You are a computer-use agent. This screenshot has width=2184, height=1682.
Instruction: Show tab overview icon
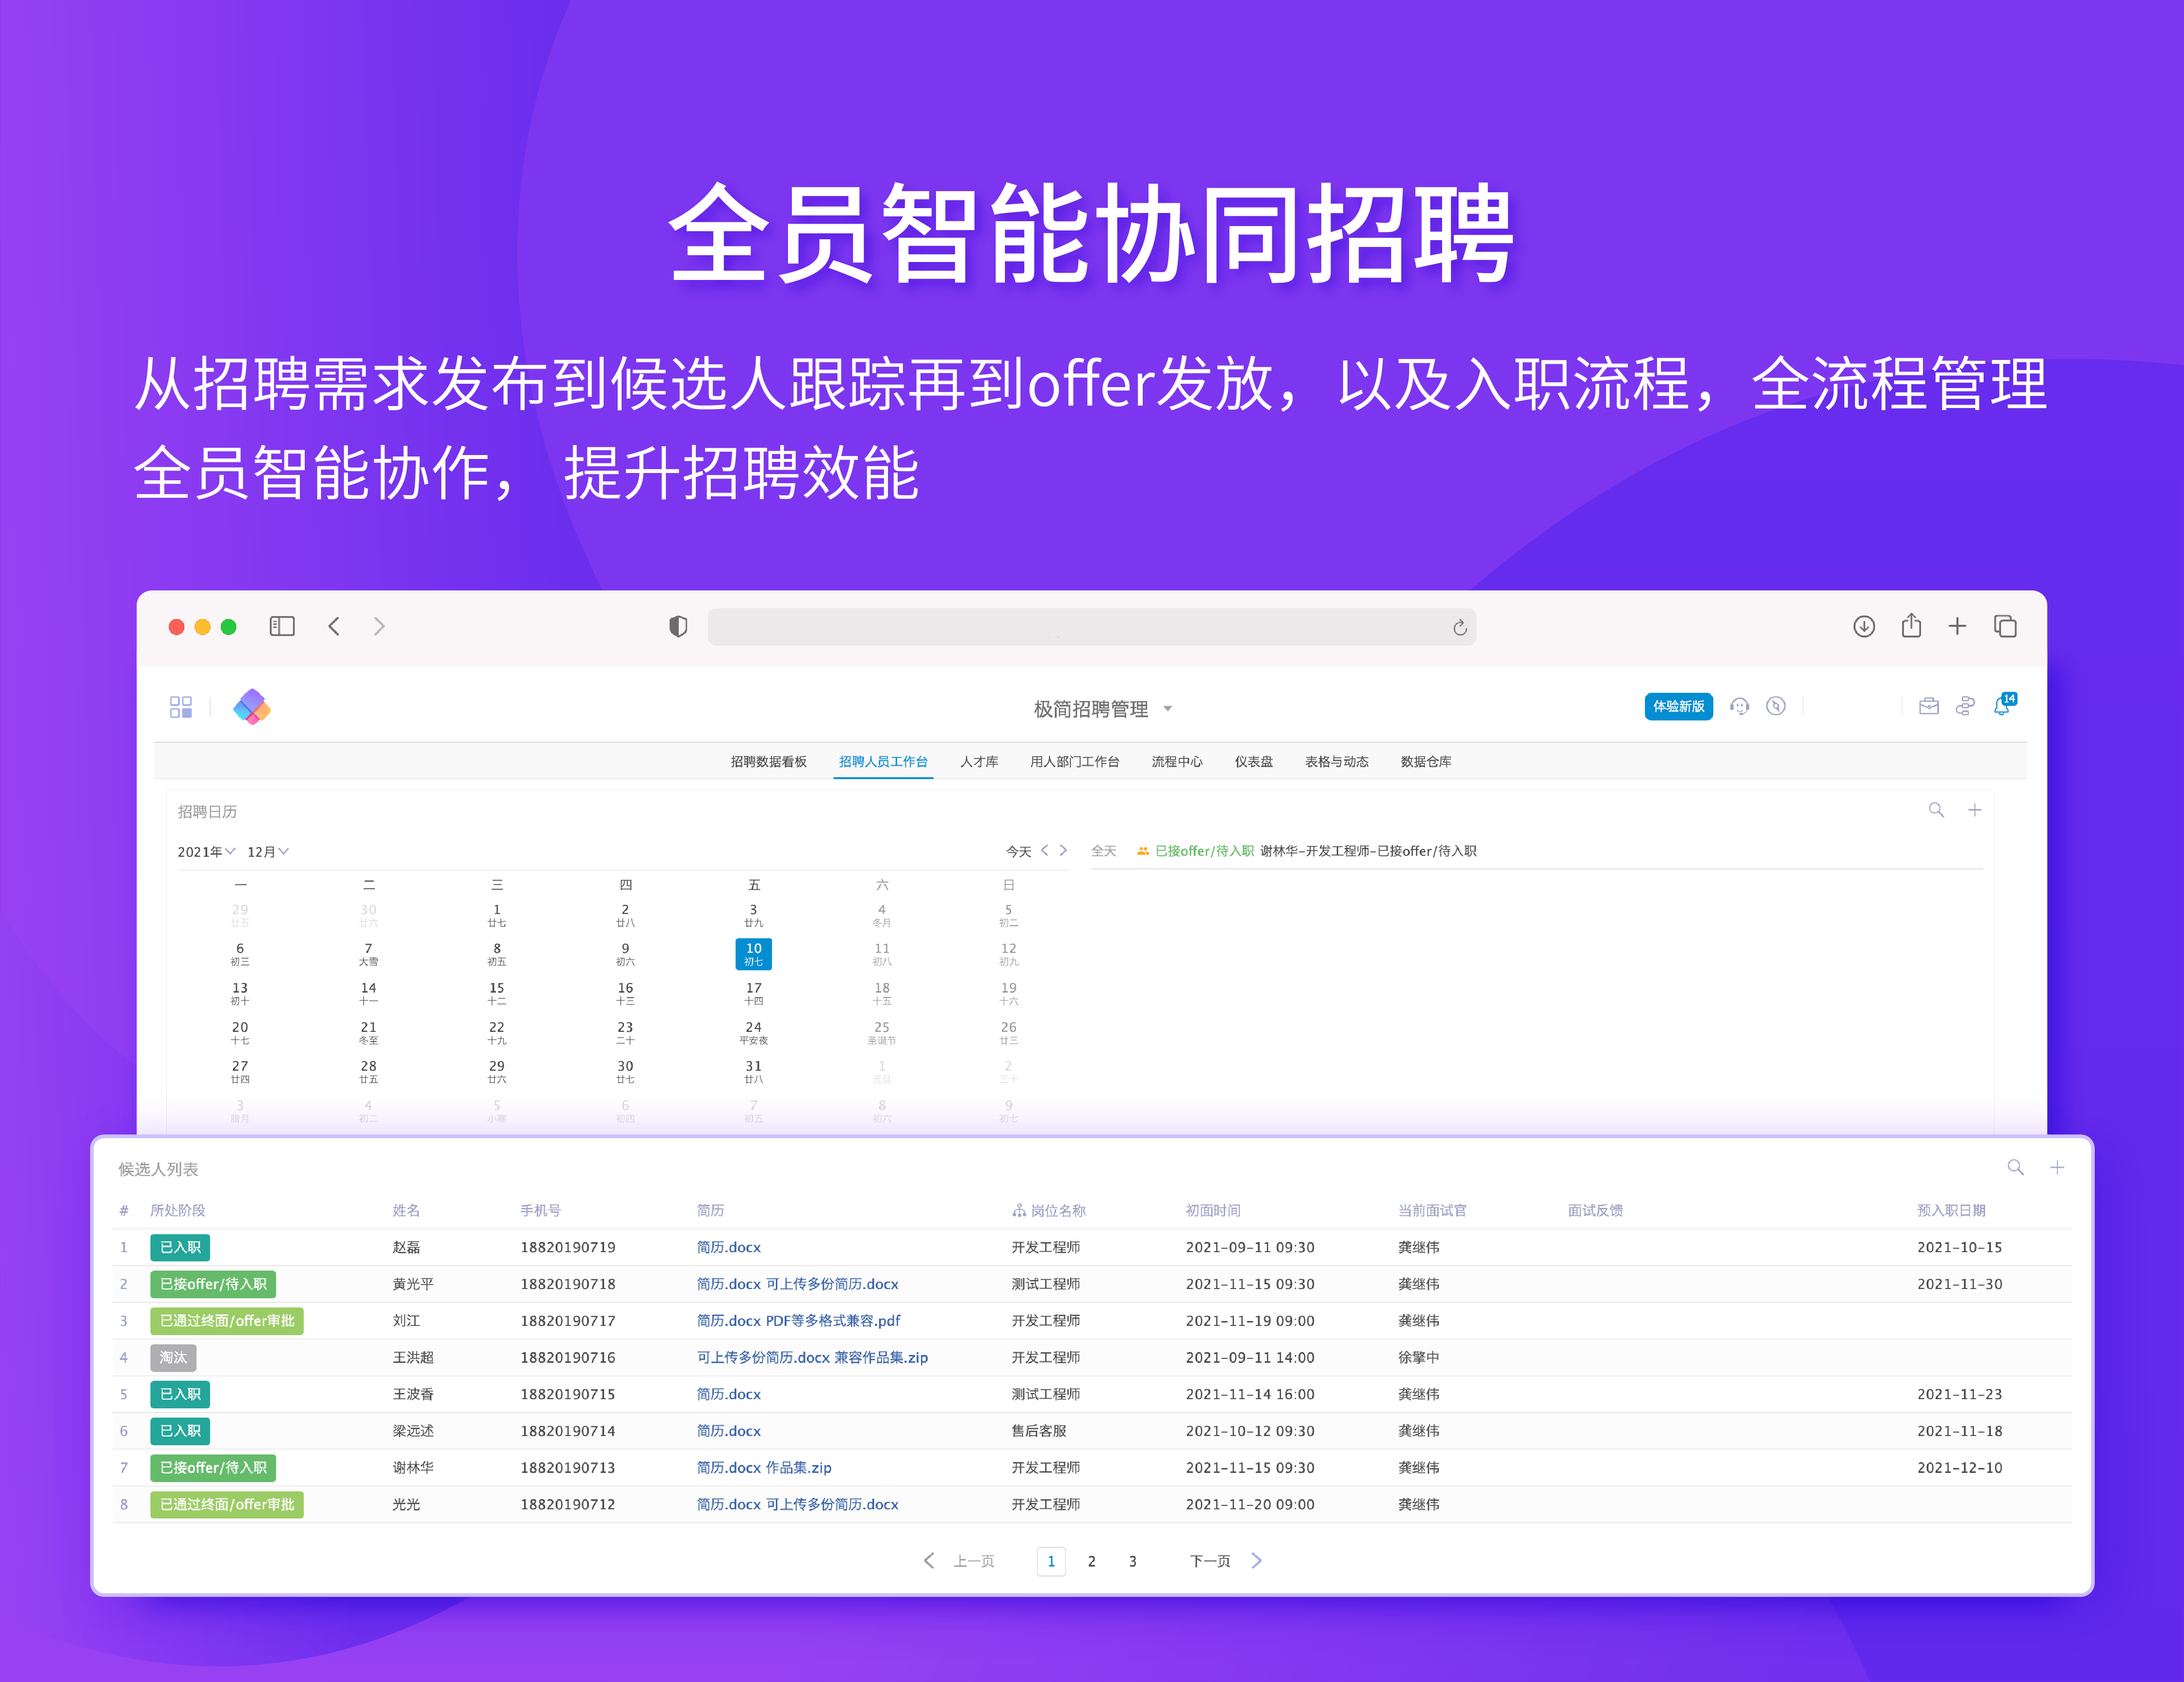(2005, 626)
